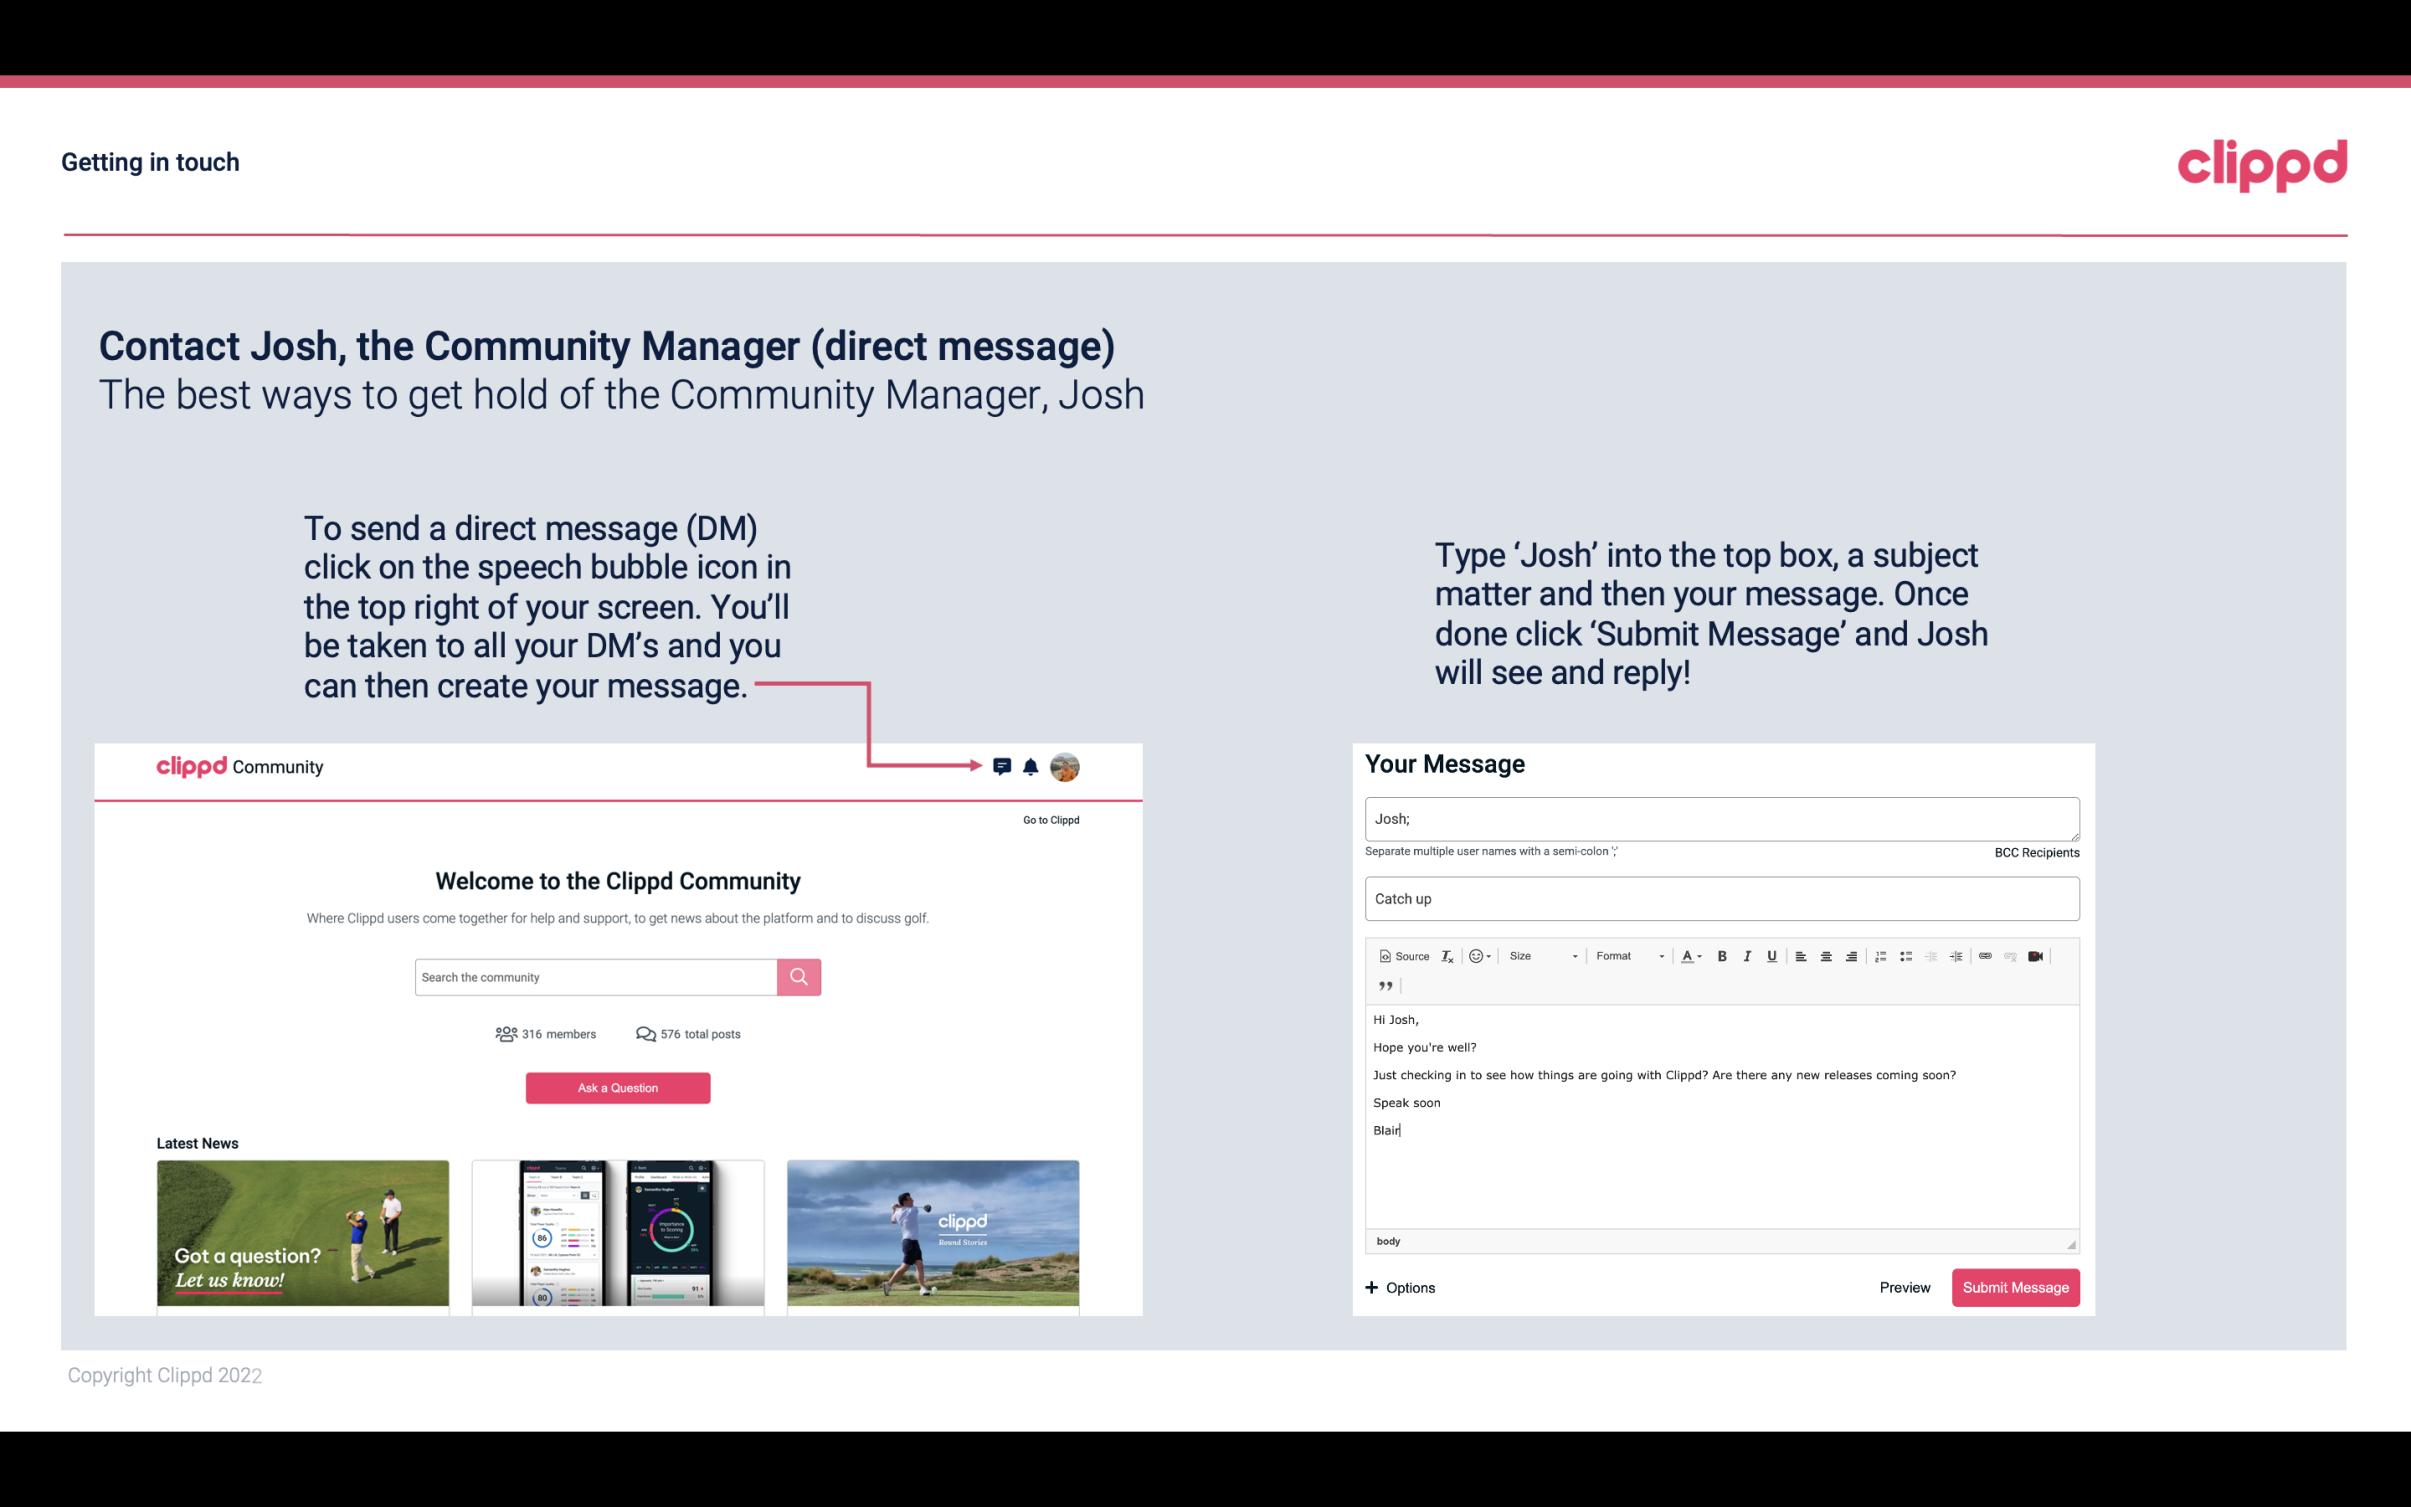Click the community search magnifier icon
The height and width of the screenshot is (1507, 2411).
[x=798, y=976]
